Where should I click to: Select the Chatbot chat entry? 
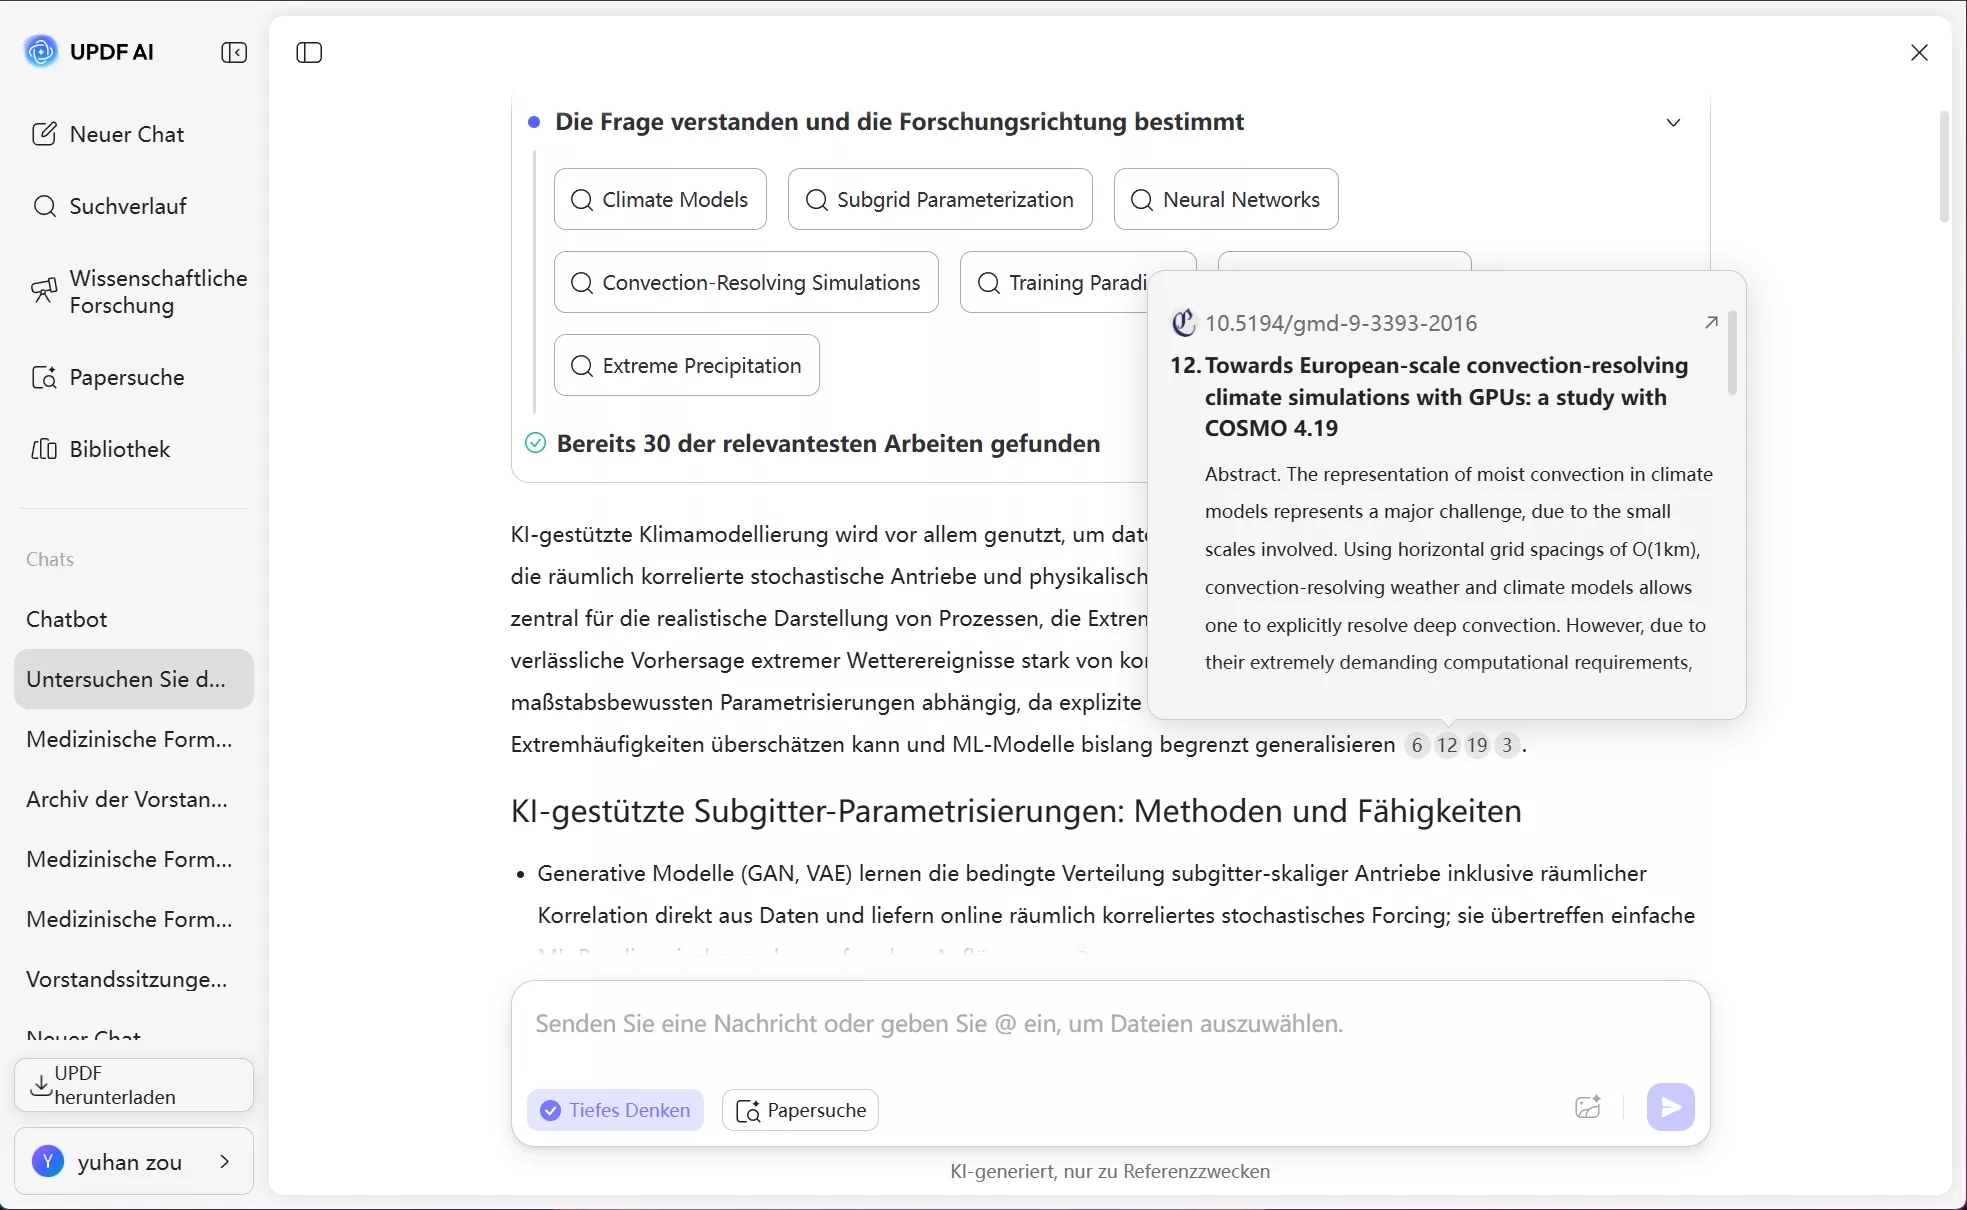click(66, 619)
